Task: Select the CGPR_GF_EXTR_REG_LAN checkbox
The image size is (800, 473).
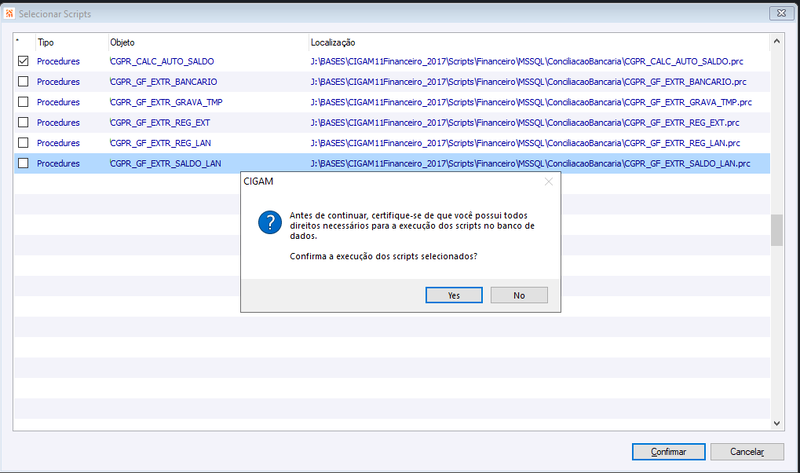Action: click(23, 143)
